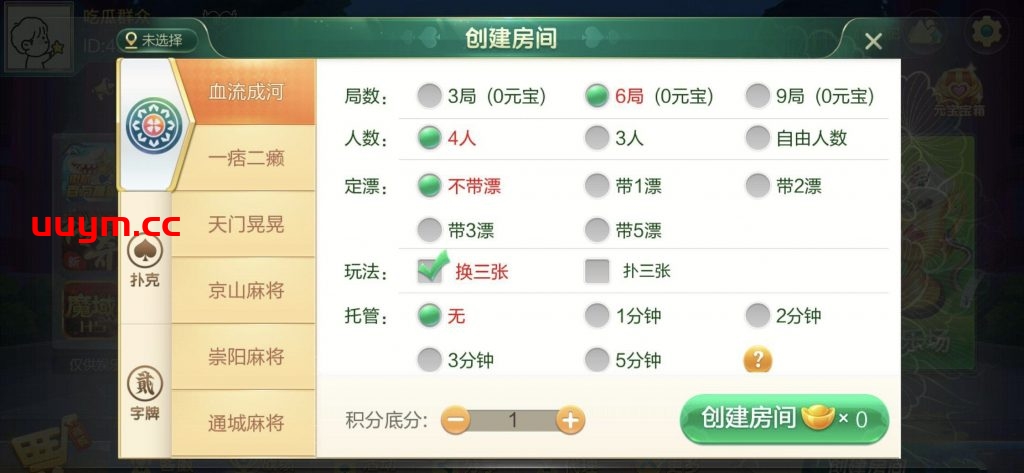The image size is (1024, 473).
Task: Switch to 一痞二癞 game tab
Action: (x=245, y=158)
